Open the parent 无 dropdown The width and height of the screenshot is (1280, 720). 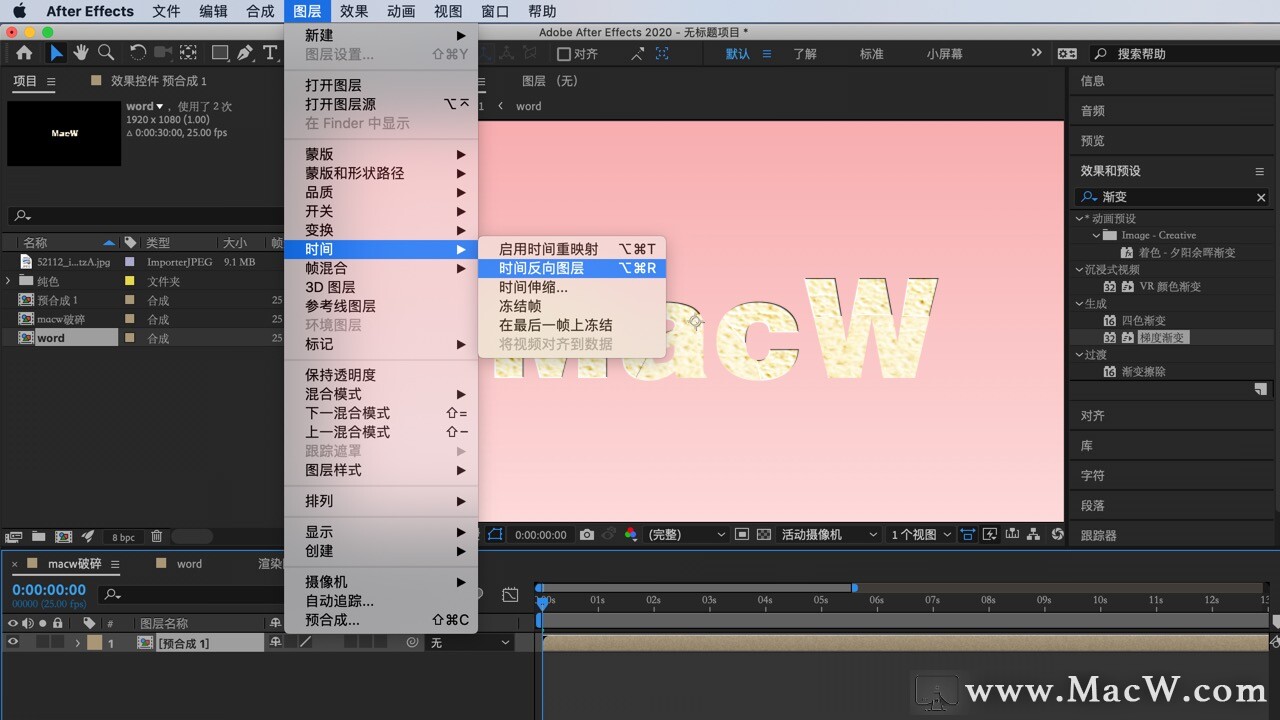pos(470,643)
